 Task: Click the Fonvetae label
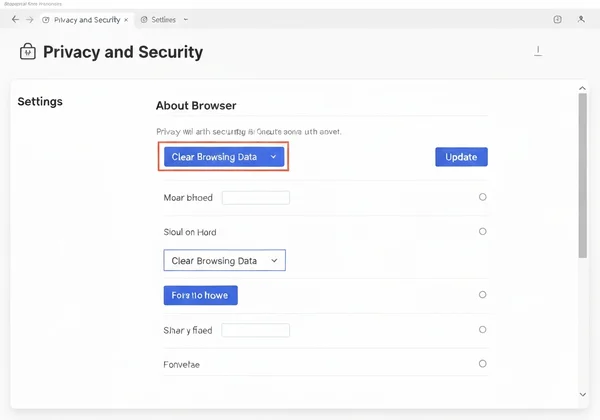(x=181, y=365)
